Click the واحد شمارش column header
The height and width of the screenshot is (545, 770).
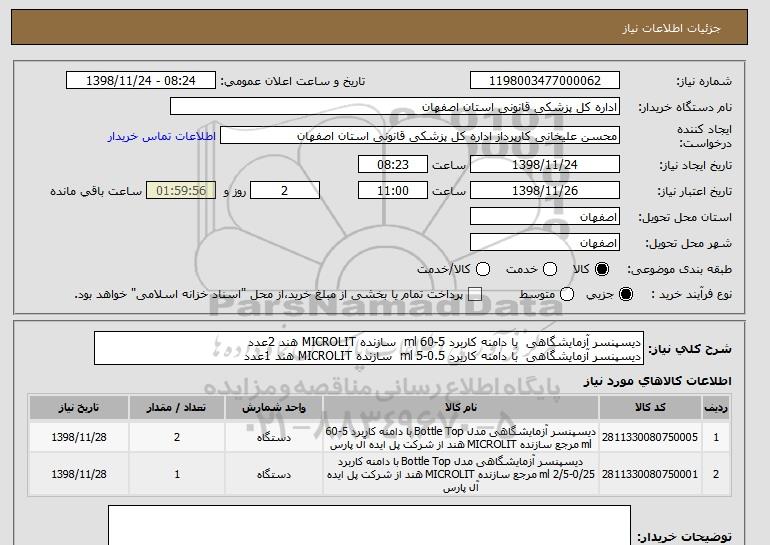click(x=274, y=408)
